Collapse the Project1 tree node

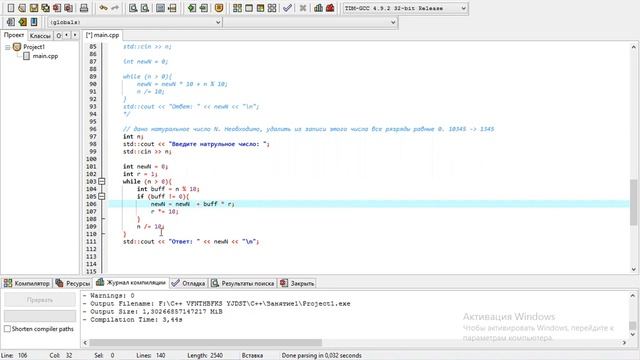point(7,47)
